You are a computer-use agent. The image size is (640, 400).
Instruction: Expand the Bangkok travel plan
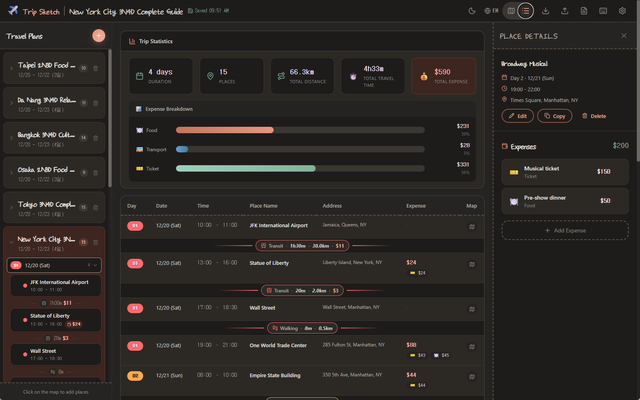pos(11,136)
